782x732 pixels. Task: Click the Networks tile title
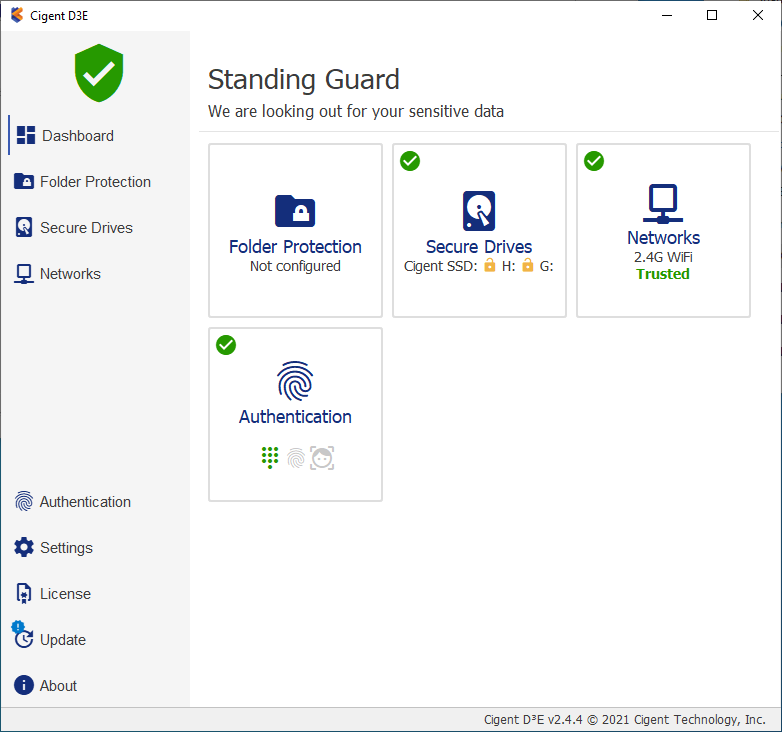663,238
